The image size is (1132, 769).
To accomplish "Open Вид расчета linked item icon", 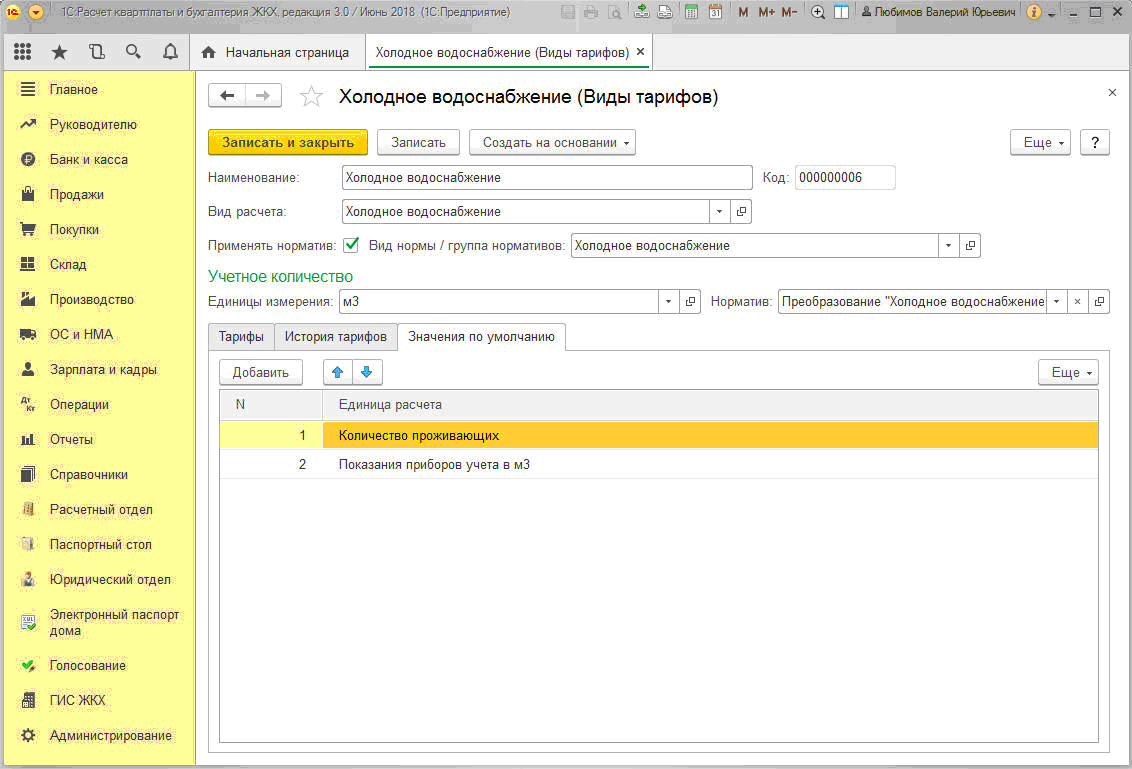I will coord(741,212).
